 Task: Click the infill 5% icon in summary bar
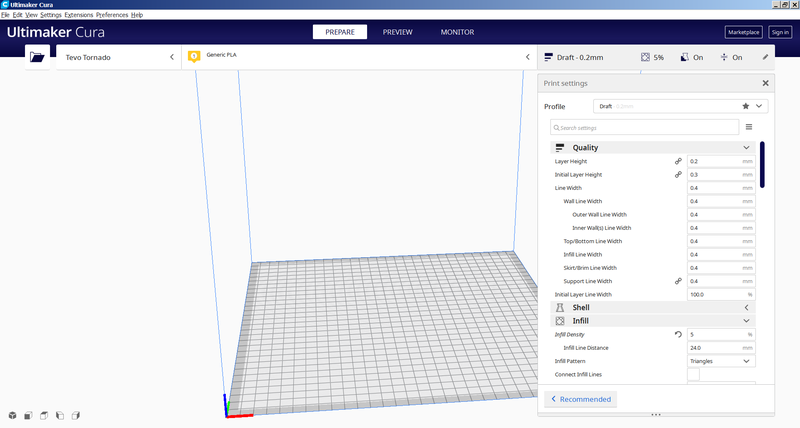[645, 58]
